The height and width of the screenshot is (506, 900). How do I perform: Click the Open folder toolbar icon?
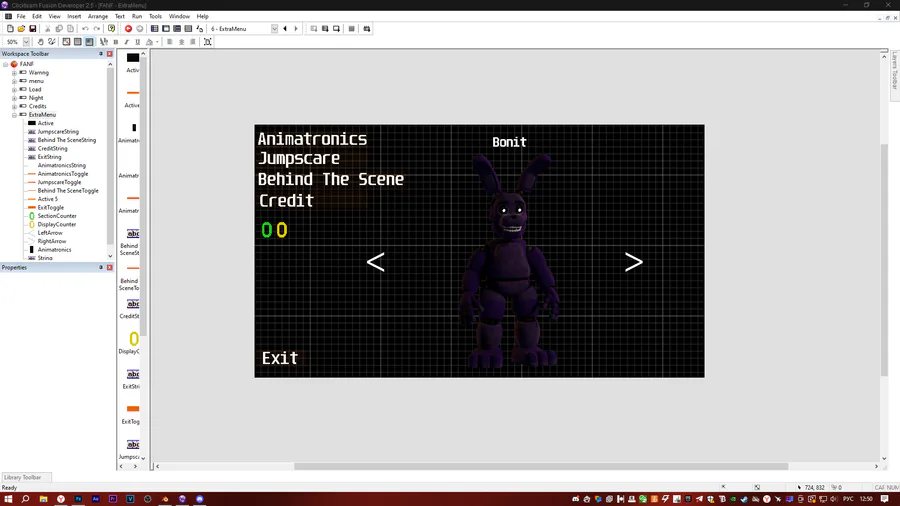click(21, 29)
